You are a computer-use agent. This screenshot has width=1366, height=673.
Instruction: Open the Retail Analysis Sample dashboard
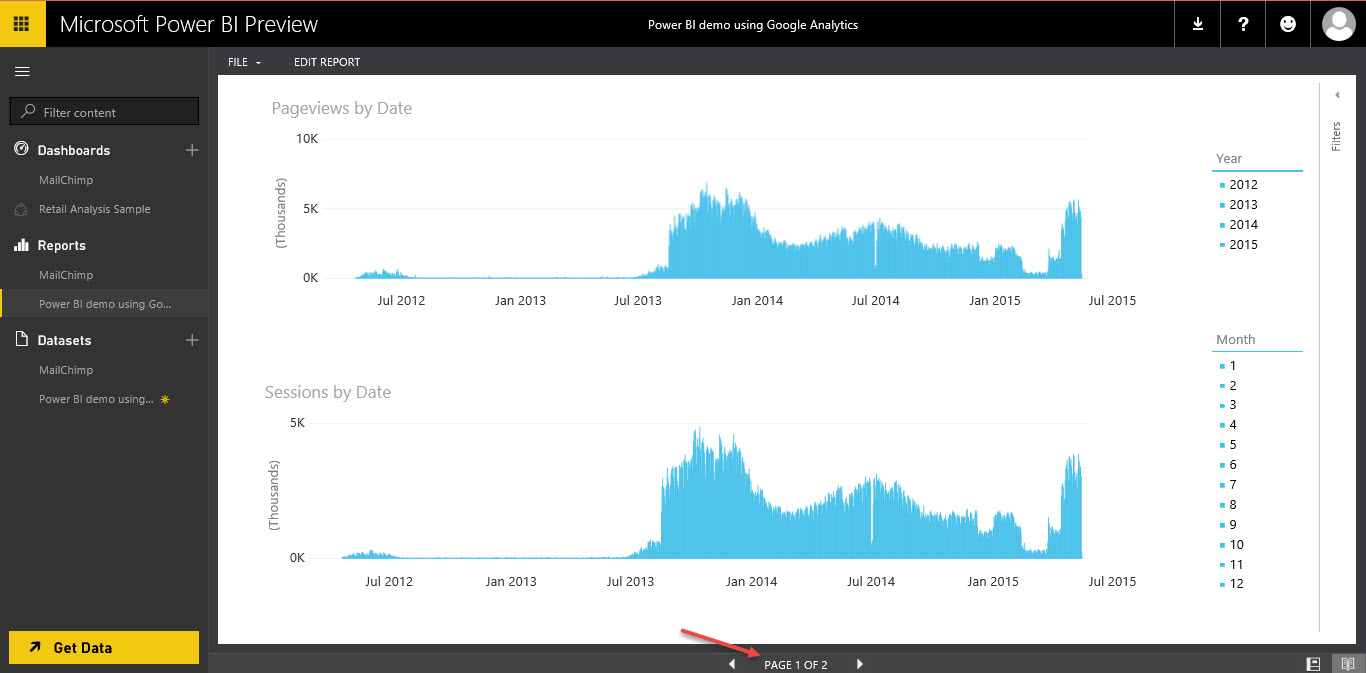[x=95, y=208]
